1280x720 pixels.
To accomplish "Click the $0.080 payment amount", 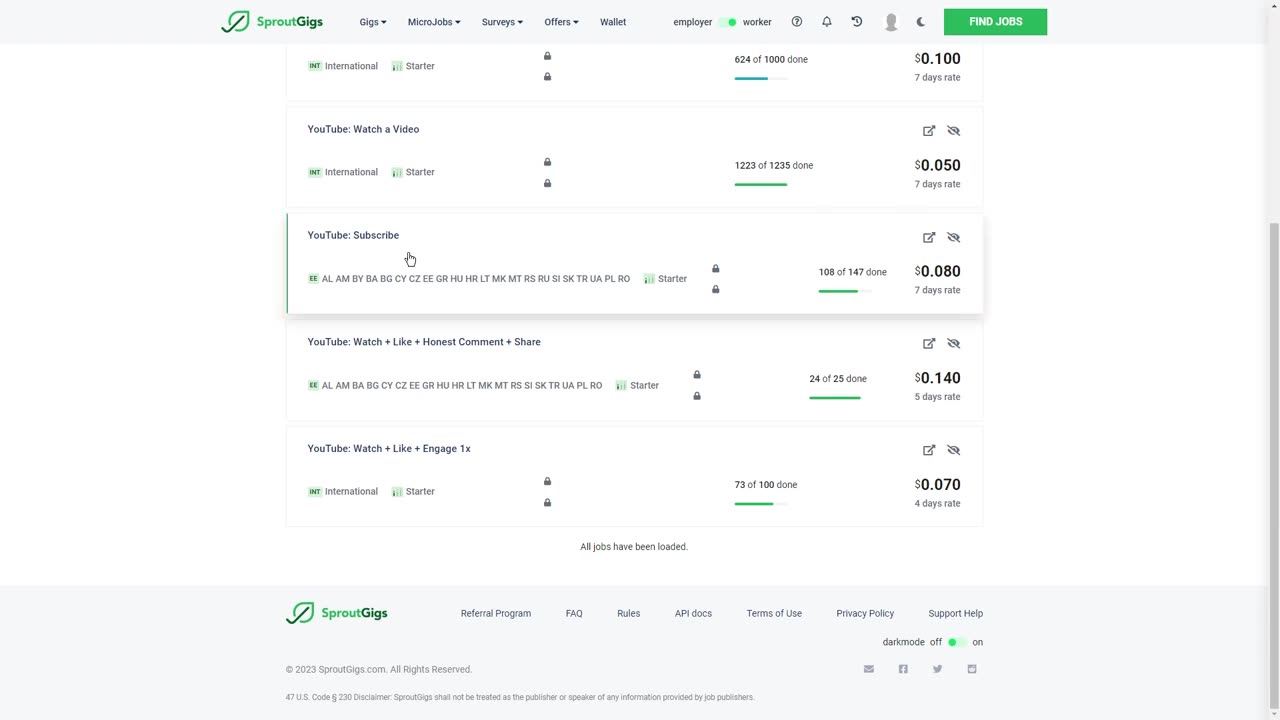I will coord(937,271).
